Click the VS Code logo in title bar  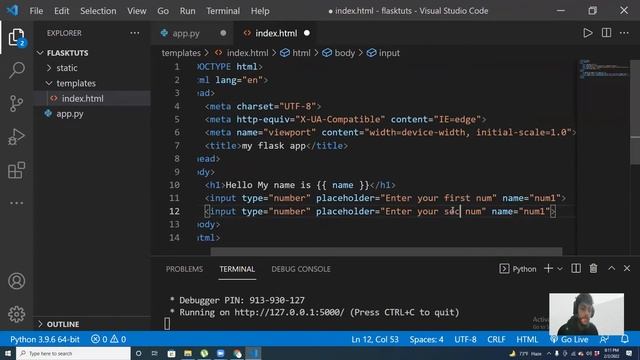point(12,10)
